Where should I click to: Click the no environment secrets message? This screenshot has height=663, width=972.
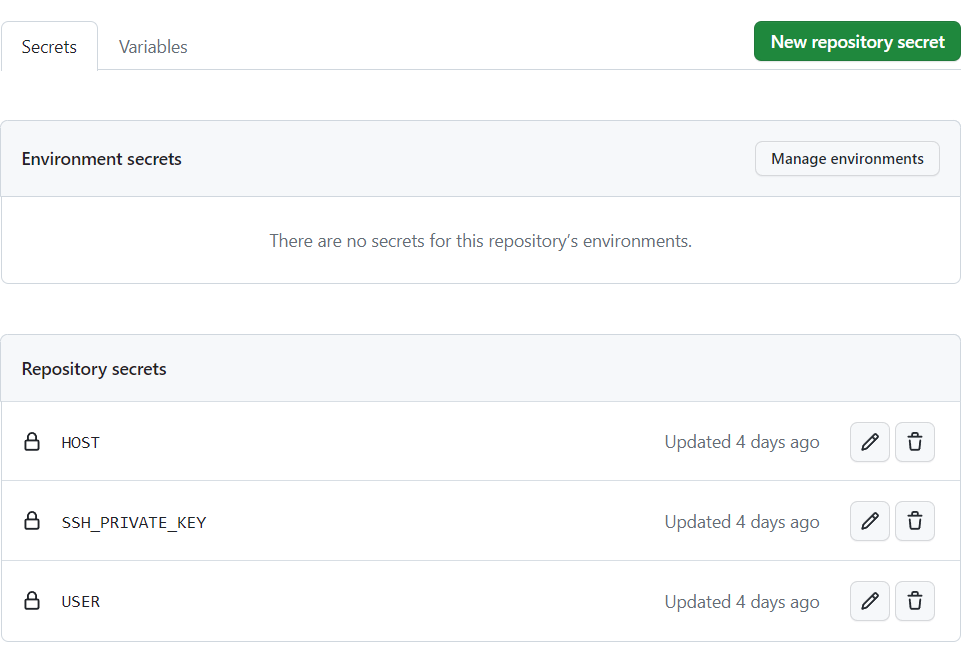click(480, 241)
